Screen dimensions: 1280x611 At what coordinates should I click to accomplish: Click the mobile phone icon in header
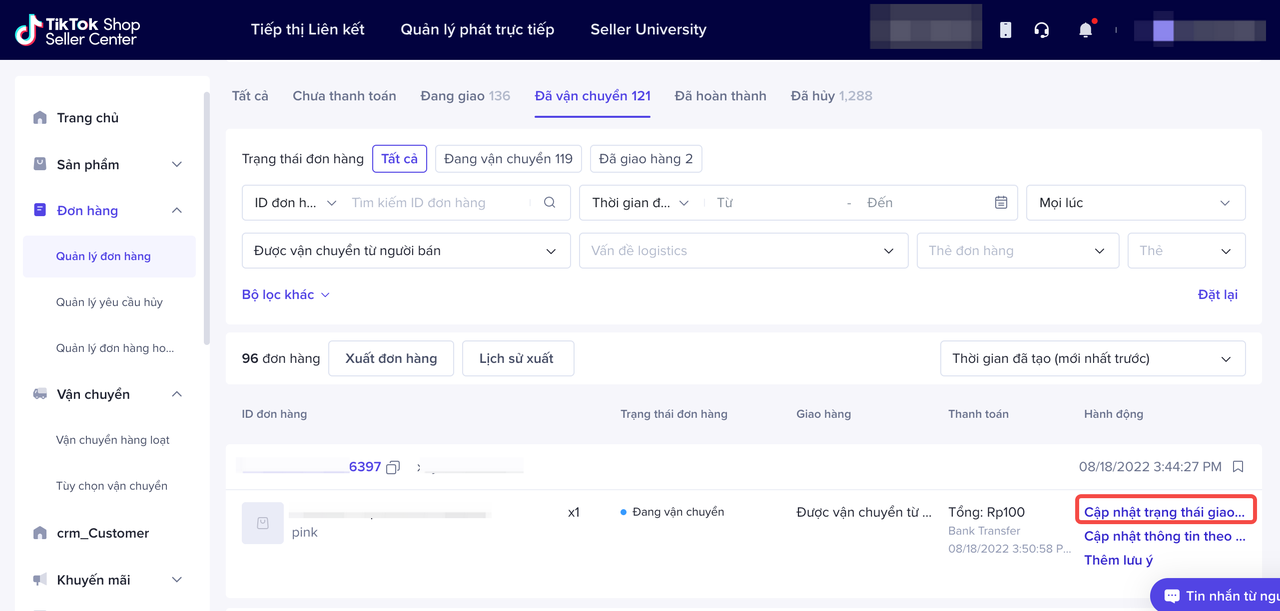[1005, 30]
